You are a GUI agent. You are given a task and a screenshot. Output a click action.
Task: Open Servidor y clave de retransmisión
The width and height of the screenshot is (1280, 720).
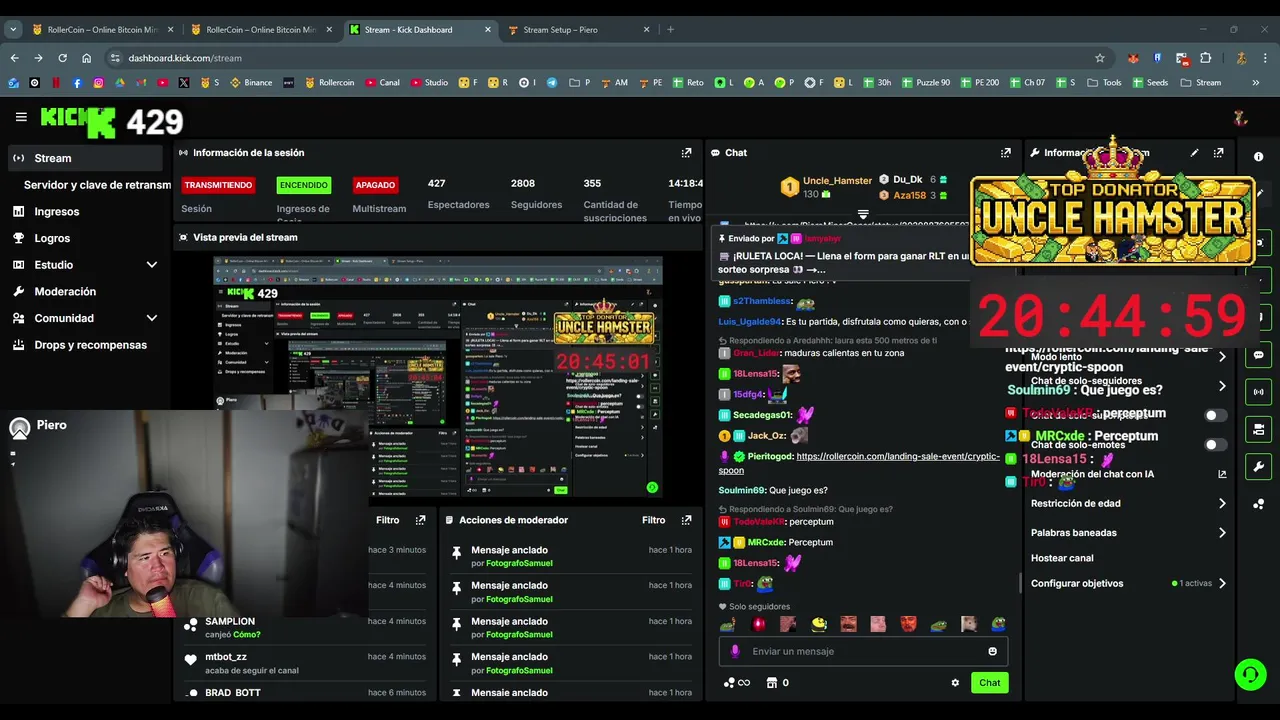point(97,185)
